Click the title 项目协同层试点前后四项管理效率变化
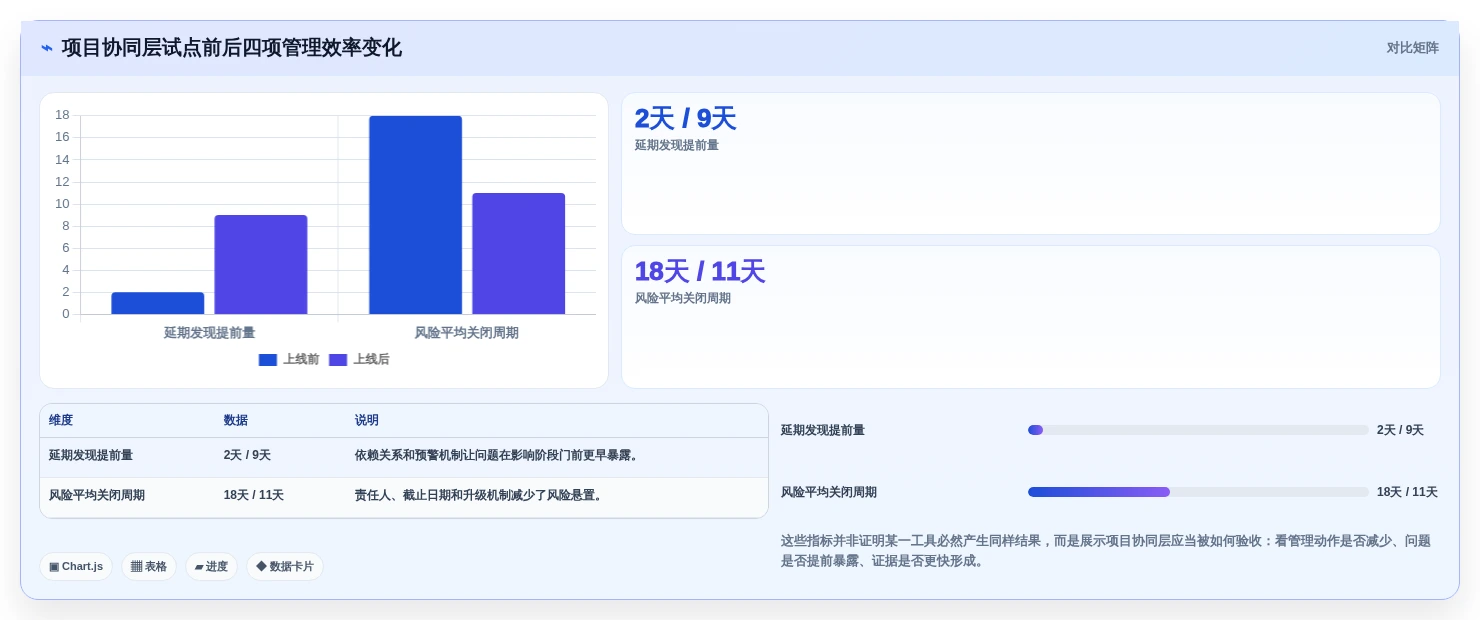The width and height of the screenshot is (1480, 620). tap(231, 48)
